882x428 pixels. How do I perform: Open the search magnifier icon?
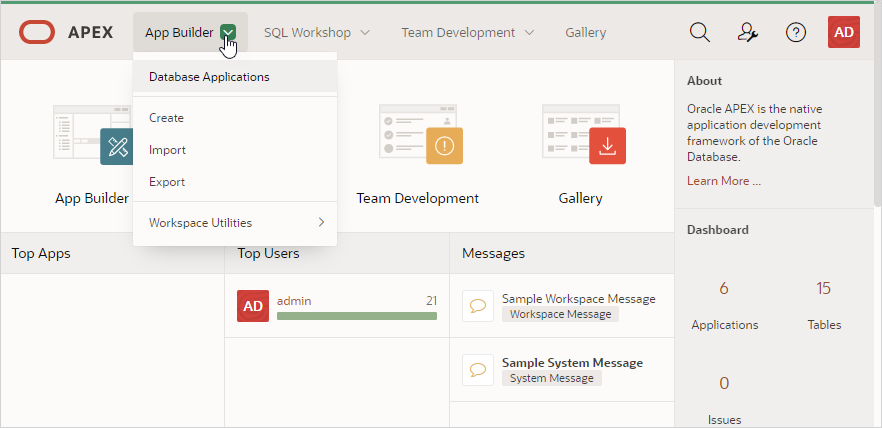[700, 32]
